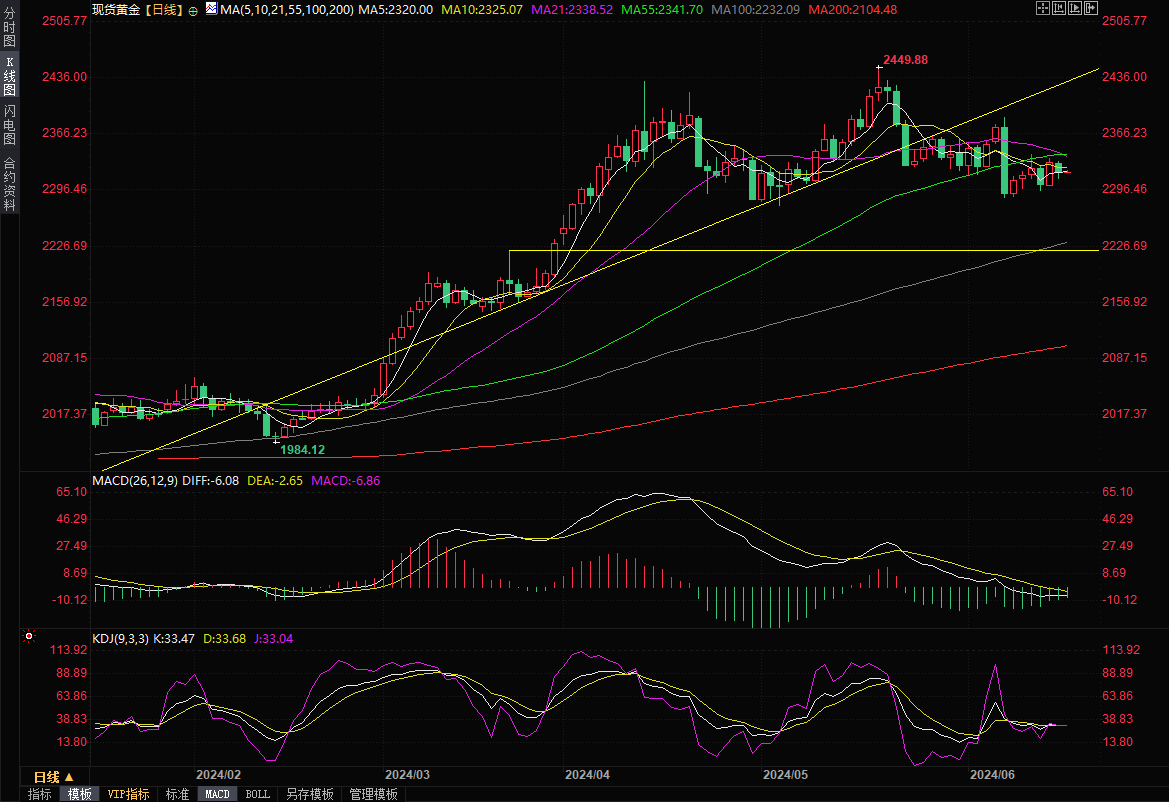Click the crosshair cursor icon at top right
Viewport: 1169px width, 802px height.
coord(1043,8)
